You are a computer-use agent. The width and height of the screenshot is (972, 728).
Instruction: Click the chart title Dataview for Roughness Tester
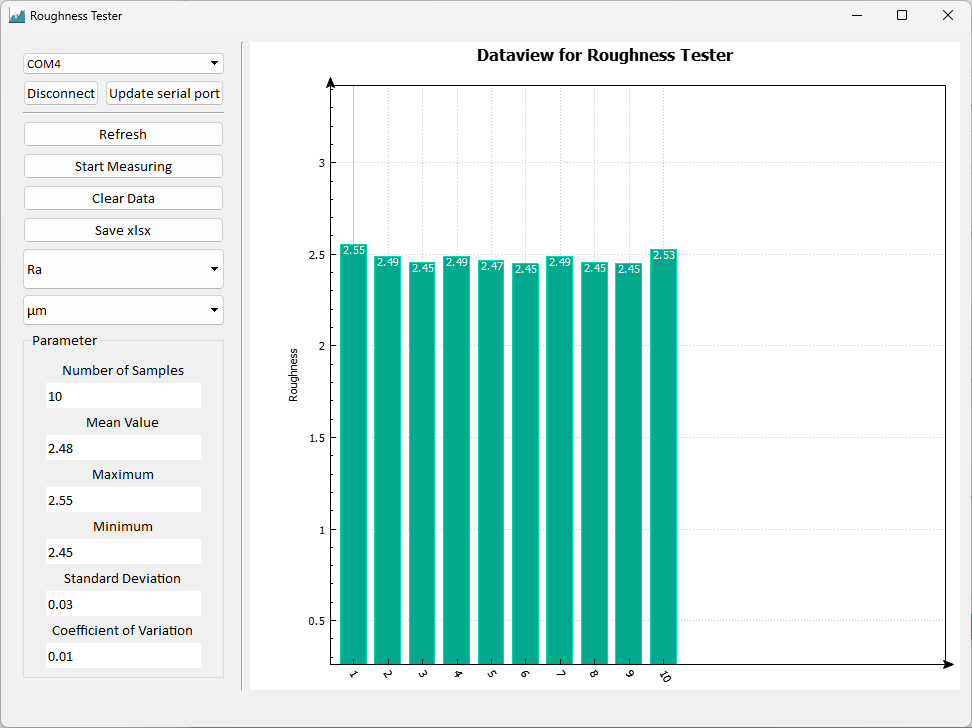pyautogui.click(x=604, y=56)
